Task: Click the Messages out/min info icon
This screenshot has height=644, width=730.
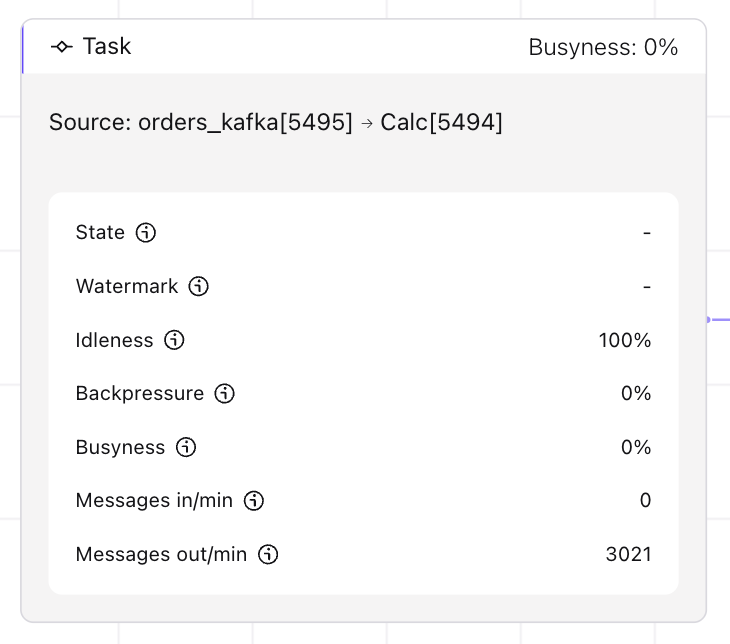Action: point(268,554)
